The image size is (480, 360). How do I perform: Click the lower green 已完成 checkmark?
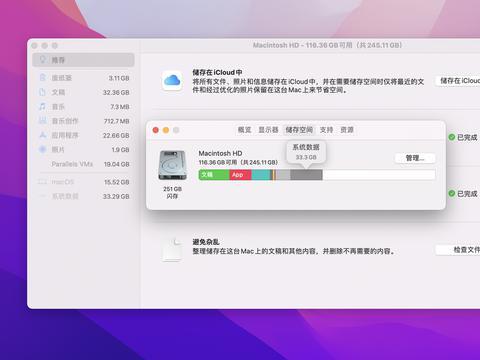click(x=452, y=193)
